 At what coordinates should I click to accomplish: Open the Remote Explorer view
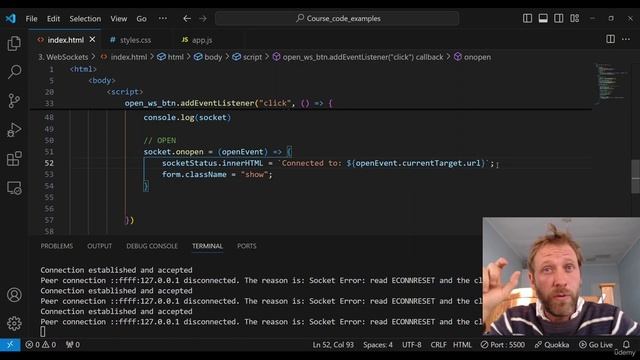[x=14, y=188]
